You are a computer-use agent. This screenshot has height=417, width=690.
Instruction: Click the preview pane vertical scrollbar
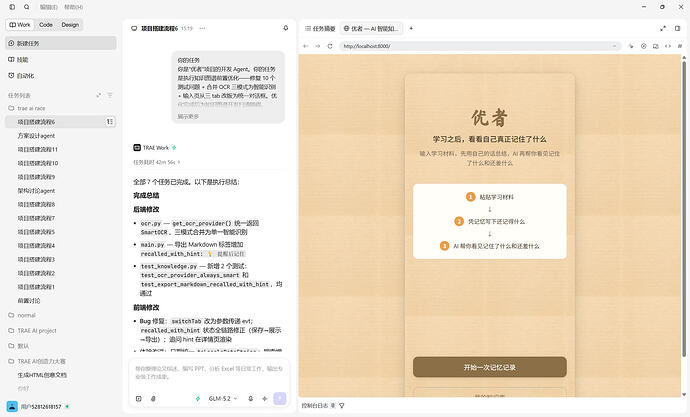pos(684,209)
